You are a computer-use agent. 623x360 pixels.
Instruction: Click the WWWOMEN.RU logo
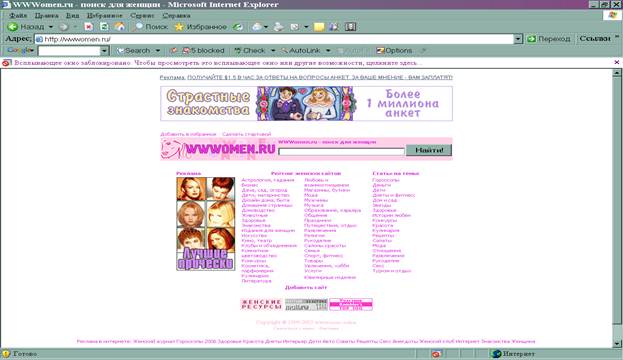click(x=219, y=149)
